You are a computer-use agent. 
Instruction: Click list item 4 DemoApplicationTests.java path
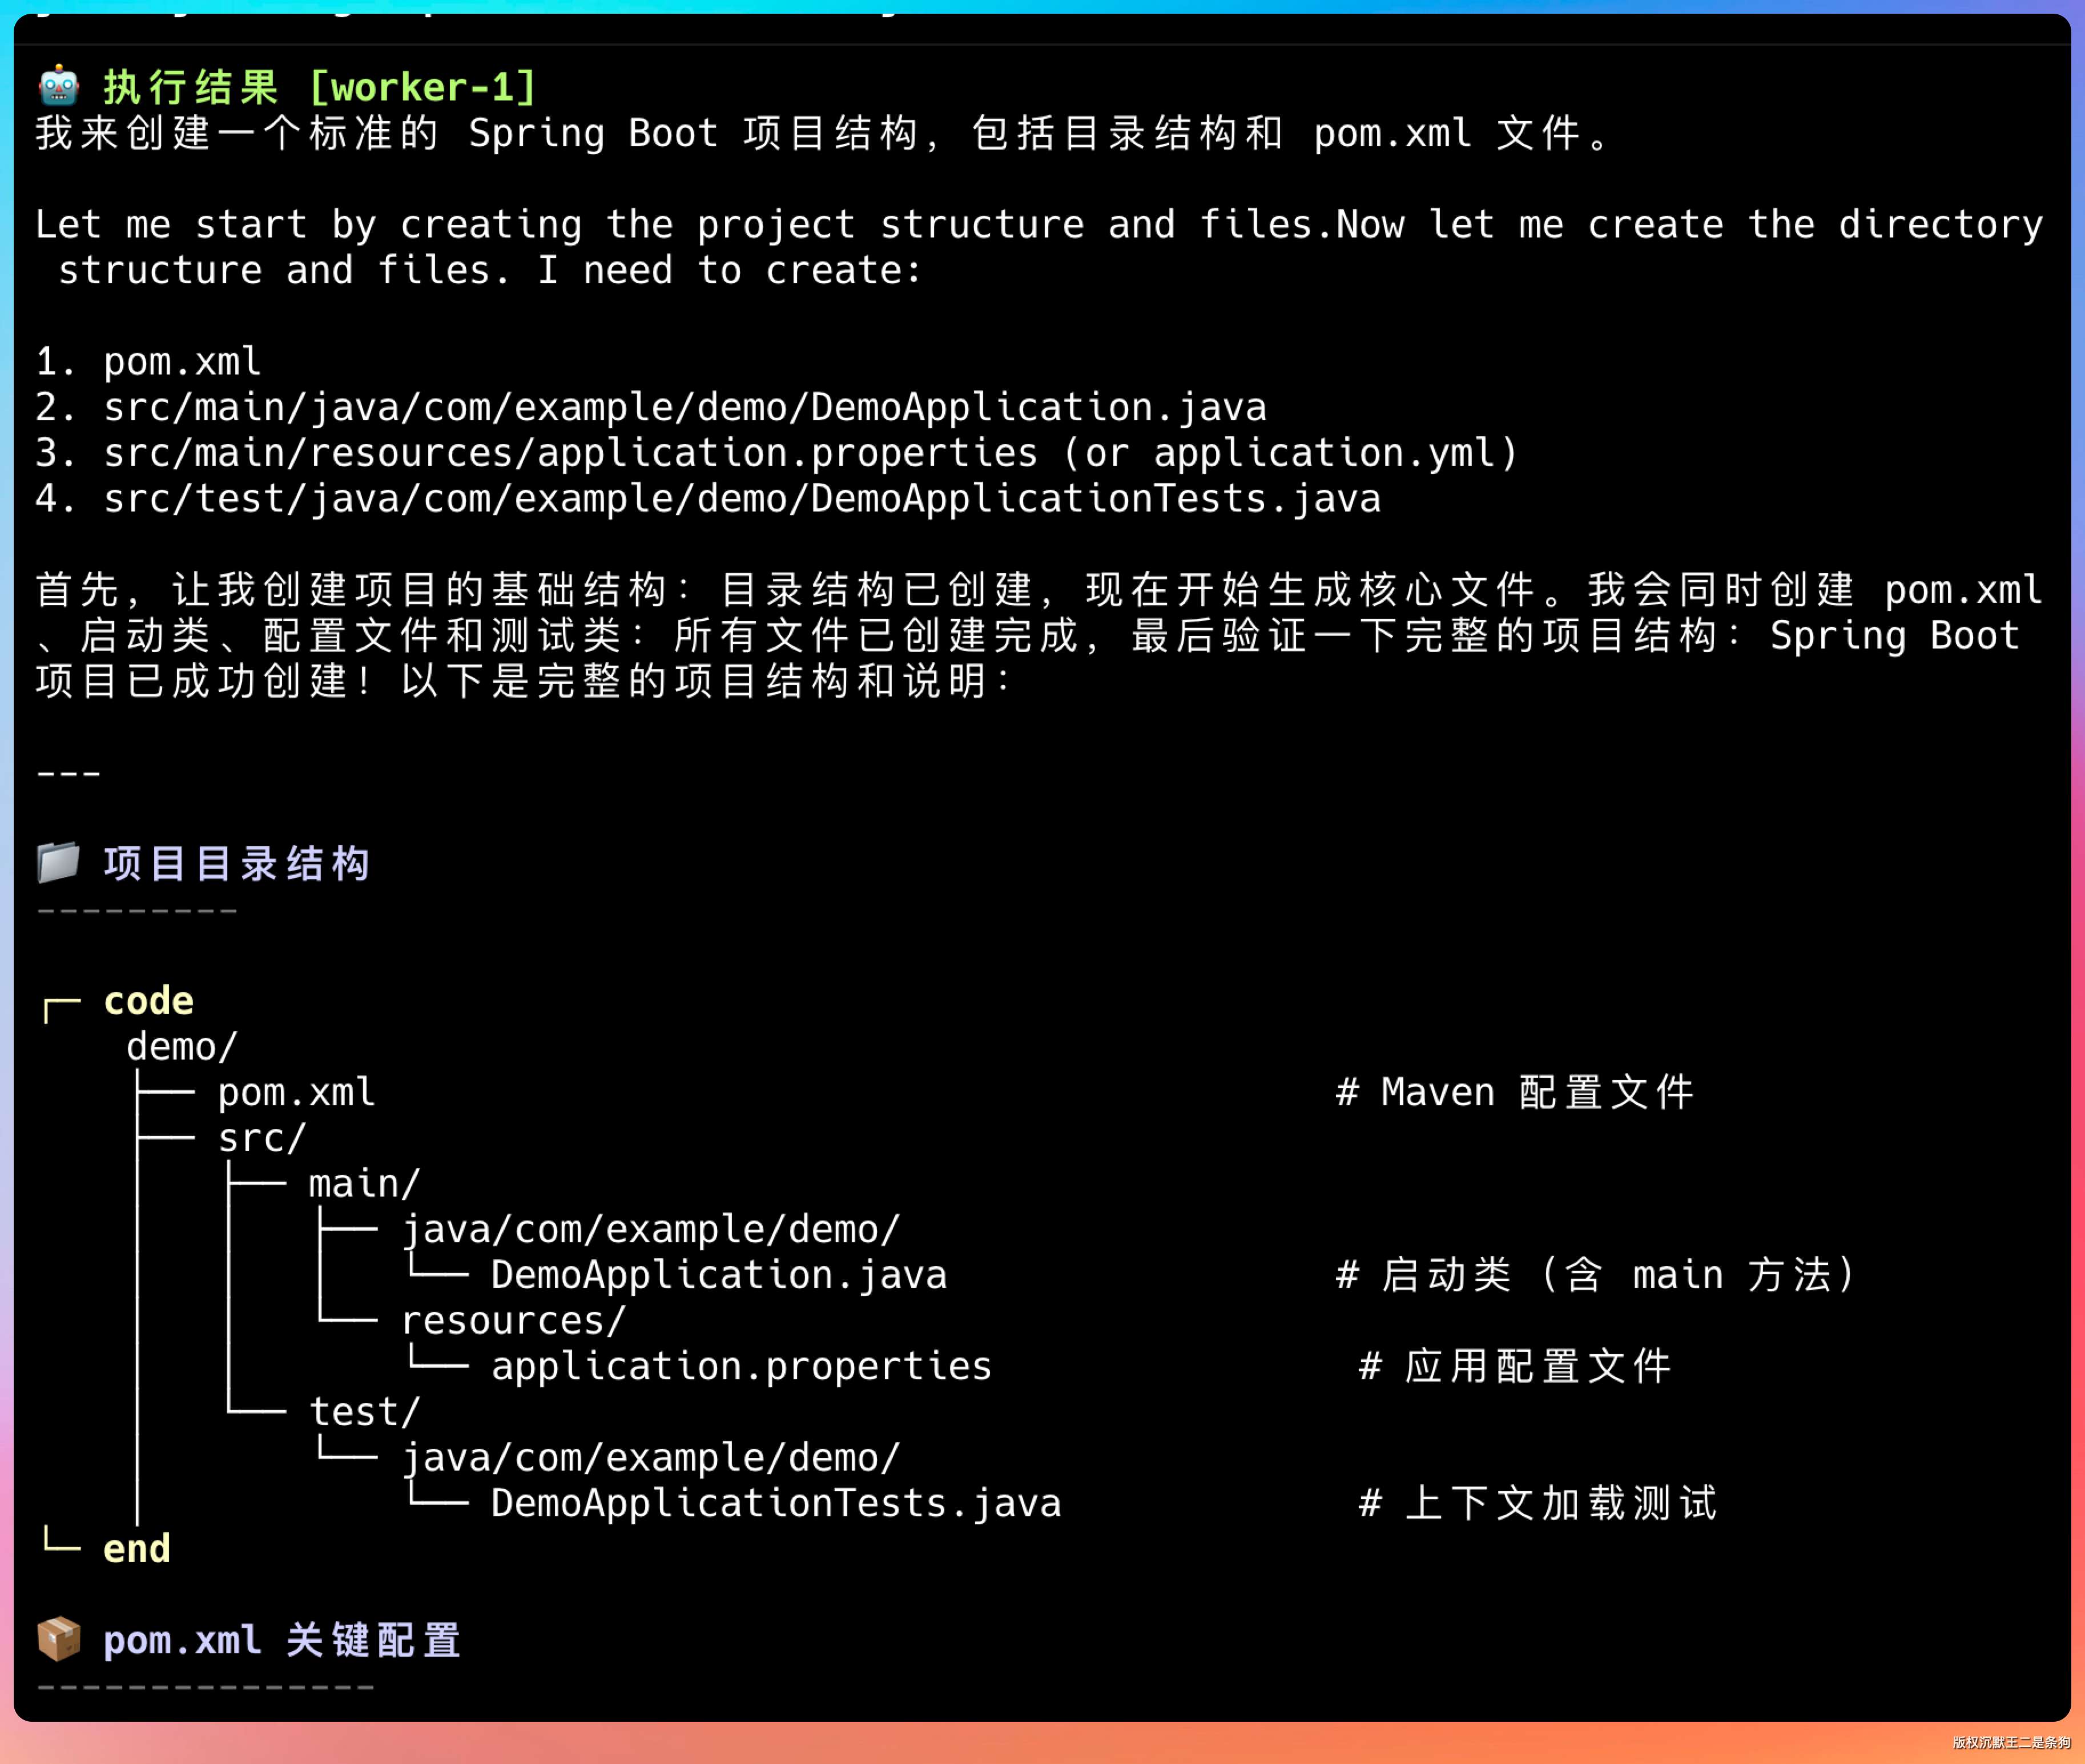pyautogui.click(x=741, y=498)
